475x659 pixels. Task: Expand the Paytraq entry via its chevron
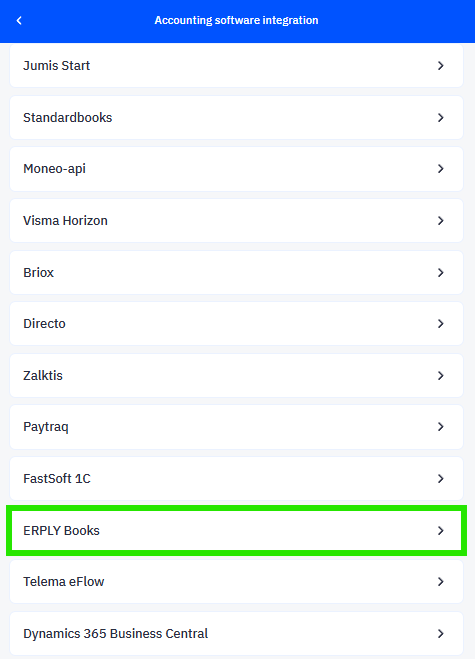441,427
